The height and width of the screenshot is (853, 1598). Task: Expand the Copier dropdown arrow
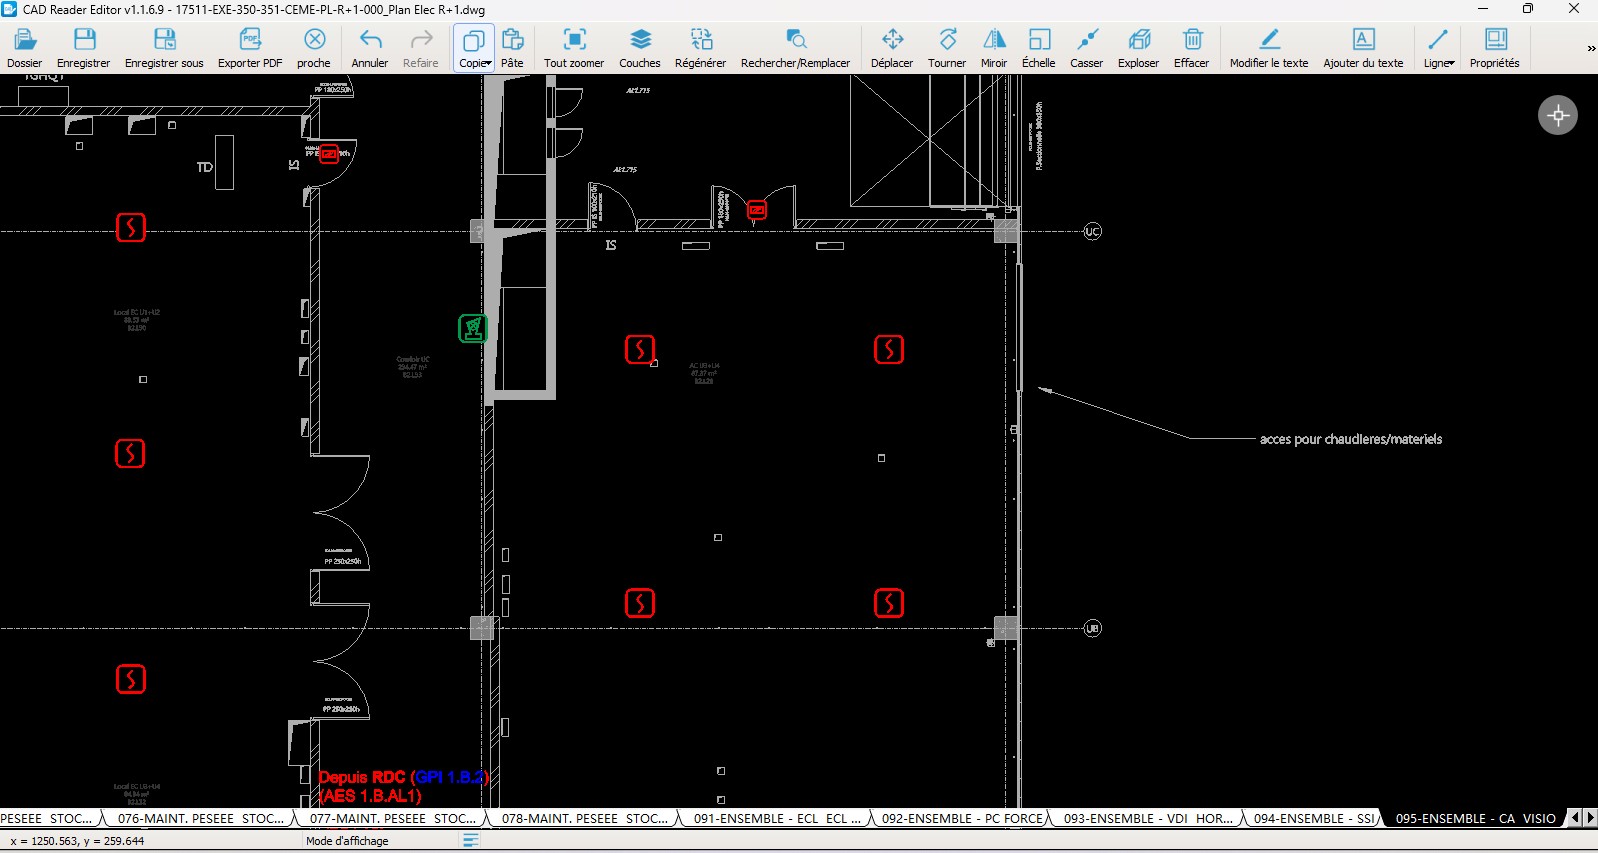[489, 63]
